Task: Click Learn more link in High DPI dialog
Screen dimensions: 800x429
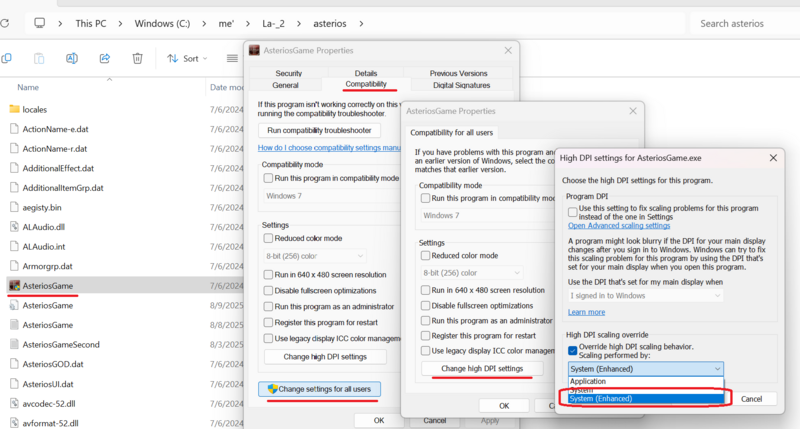Action: click(x=586, y=312)
